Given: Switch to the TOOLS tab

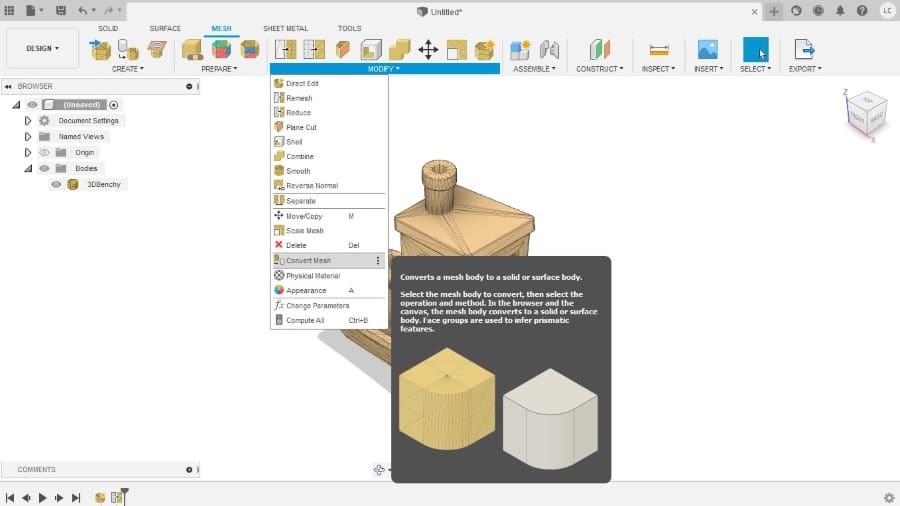Looking at the screenshot, I should pos(349,28).
